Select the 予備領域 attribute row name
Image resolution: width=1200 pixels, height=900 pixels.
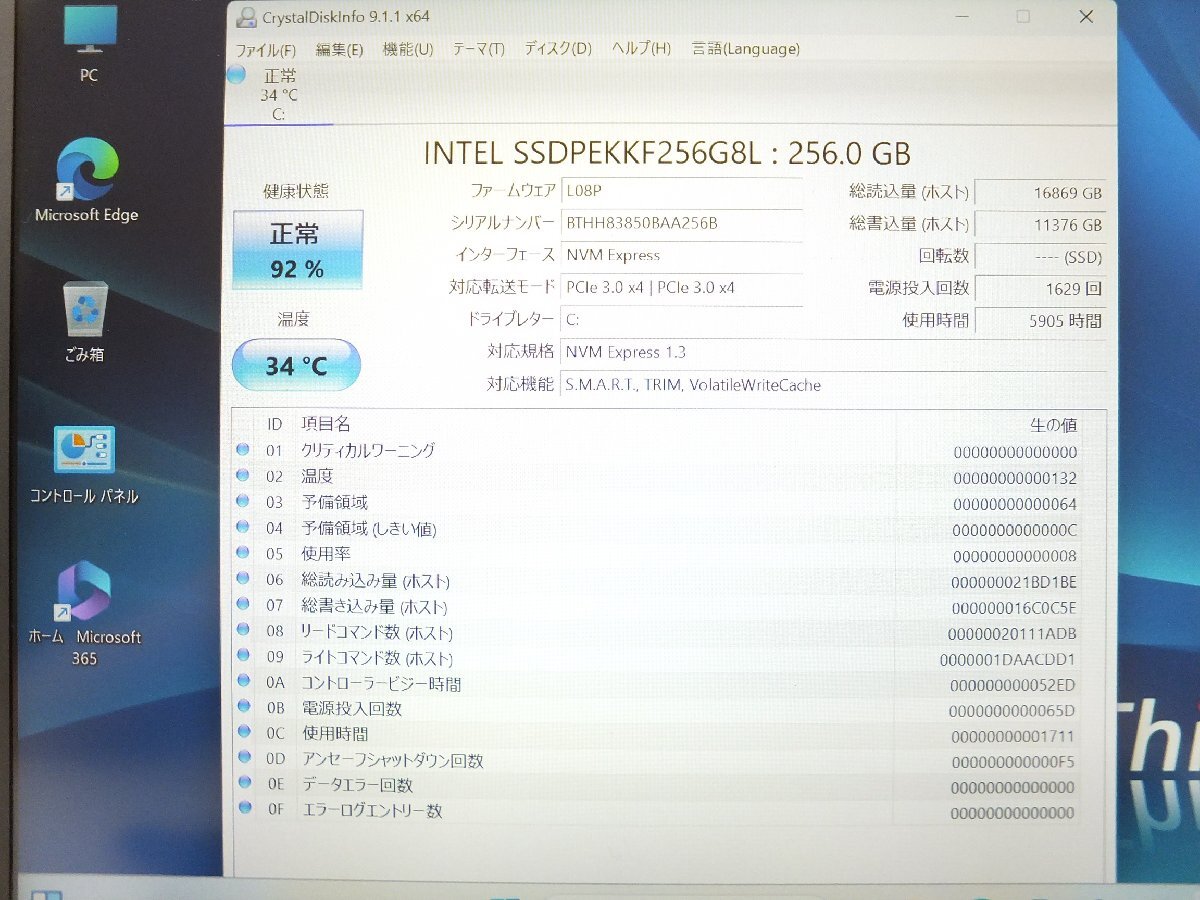(334, 502)
